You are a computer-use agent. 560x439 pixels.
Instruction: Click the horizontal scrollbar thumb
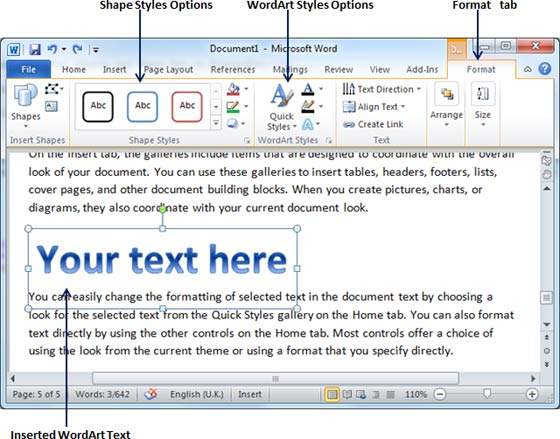275,378
